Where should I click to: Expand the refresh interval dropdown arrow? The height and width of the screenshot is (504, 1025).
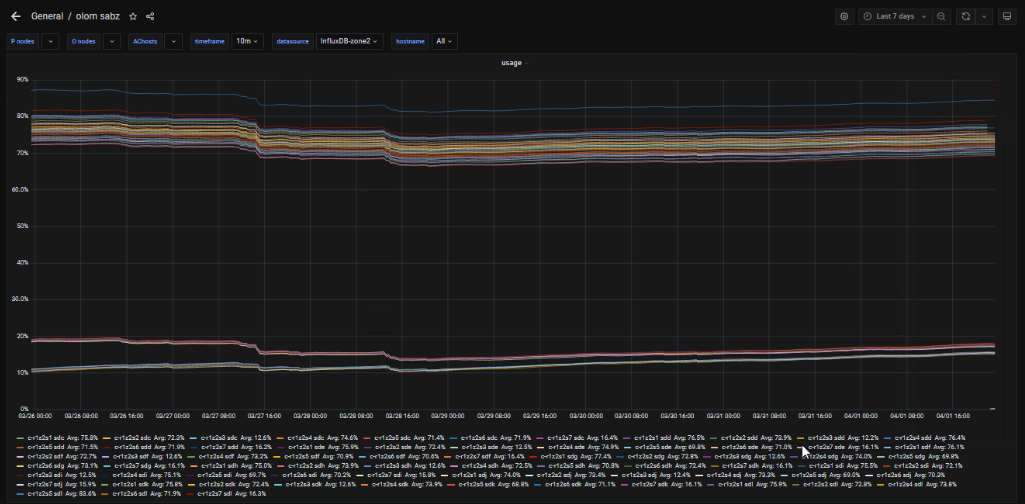[x=984, y=16]
